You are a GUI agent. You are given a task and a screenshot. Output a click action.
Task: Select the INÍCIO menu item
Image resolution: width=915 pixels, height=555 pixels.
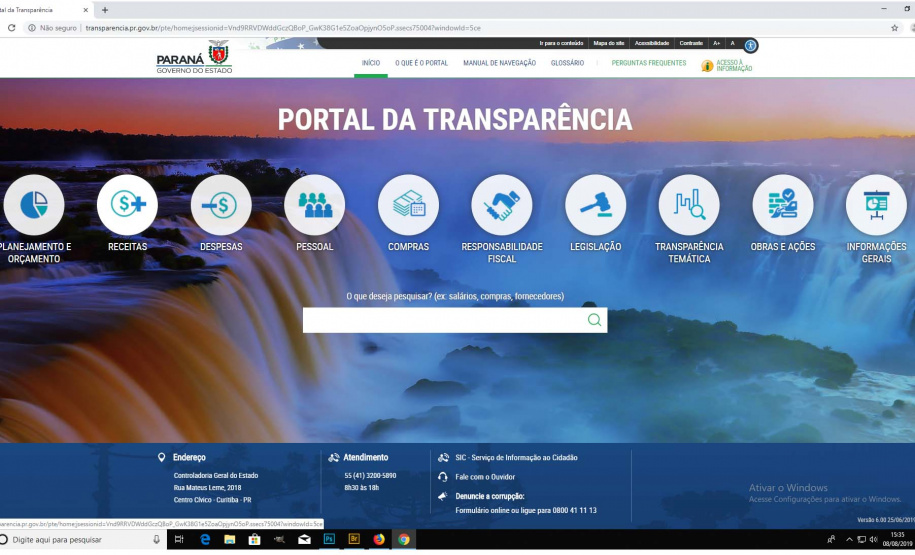tap(371, 63)
